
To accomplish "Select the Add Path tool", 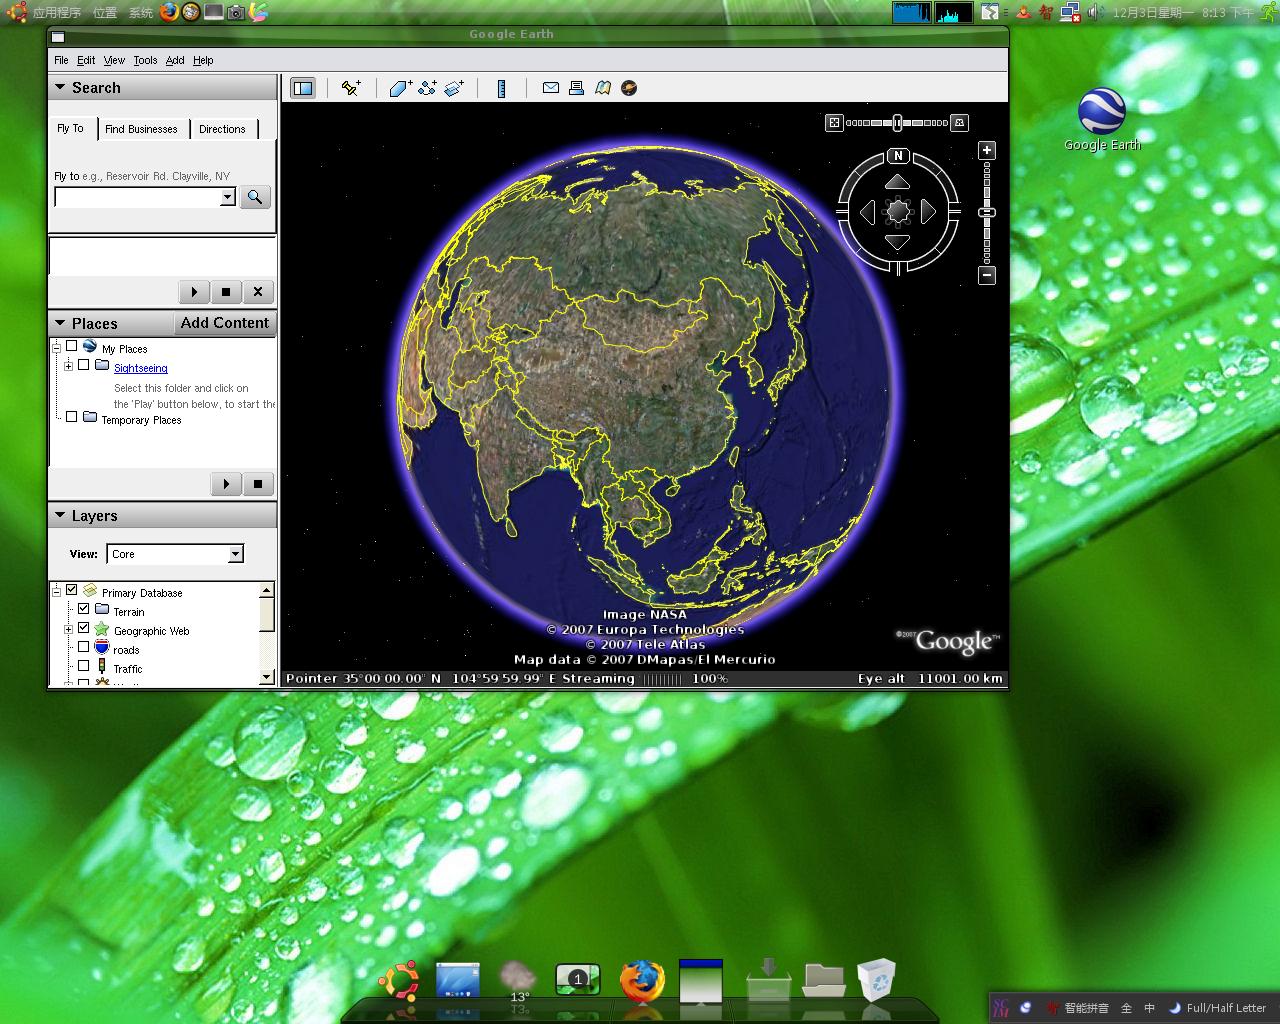I will click(427, 88).
